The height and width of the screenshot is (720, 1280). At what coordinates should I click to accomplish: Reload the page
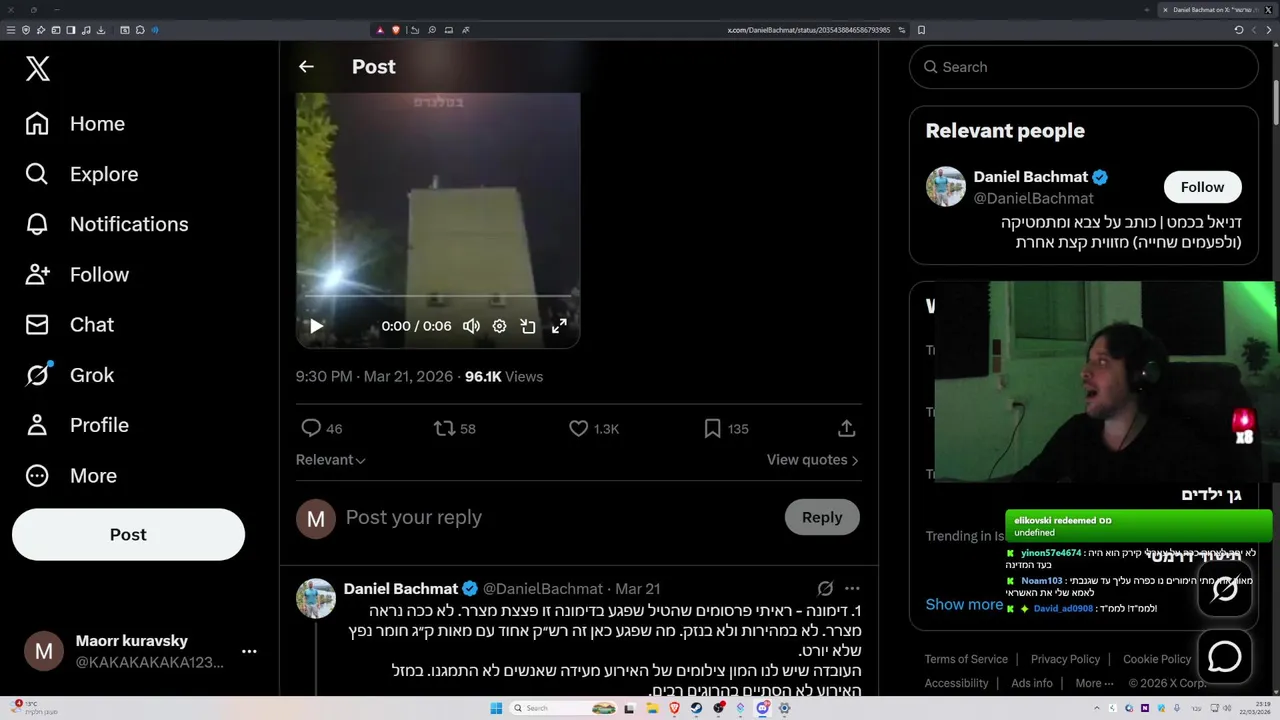[x=1239, y=30]
